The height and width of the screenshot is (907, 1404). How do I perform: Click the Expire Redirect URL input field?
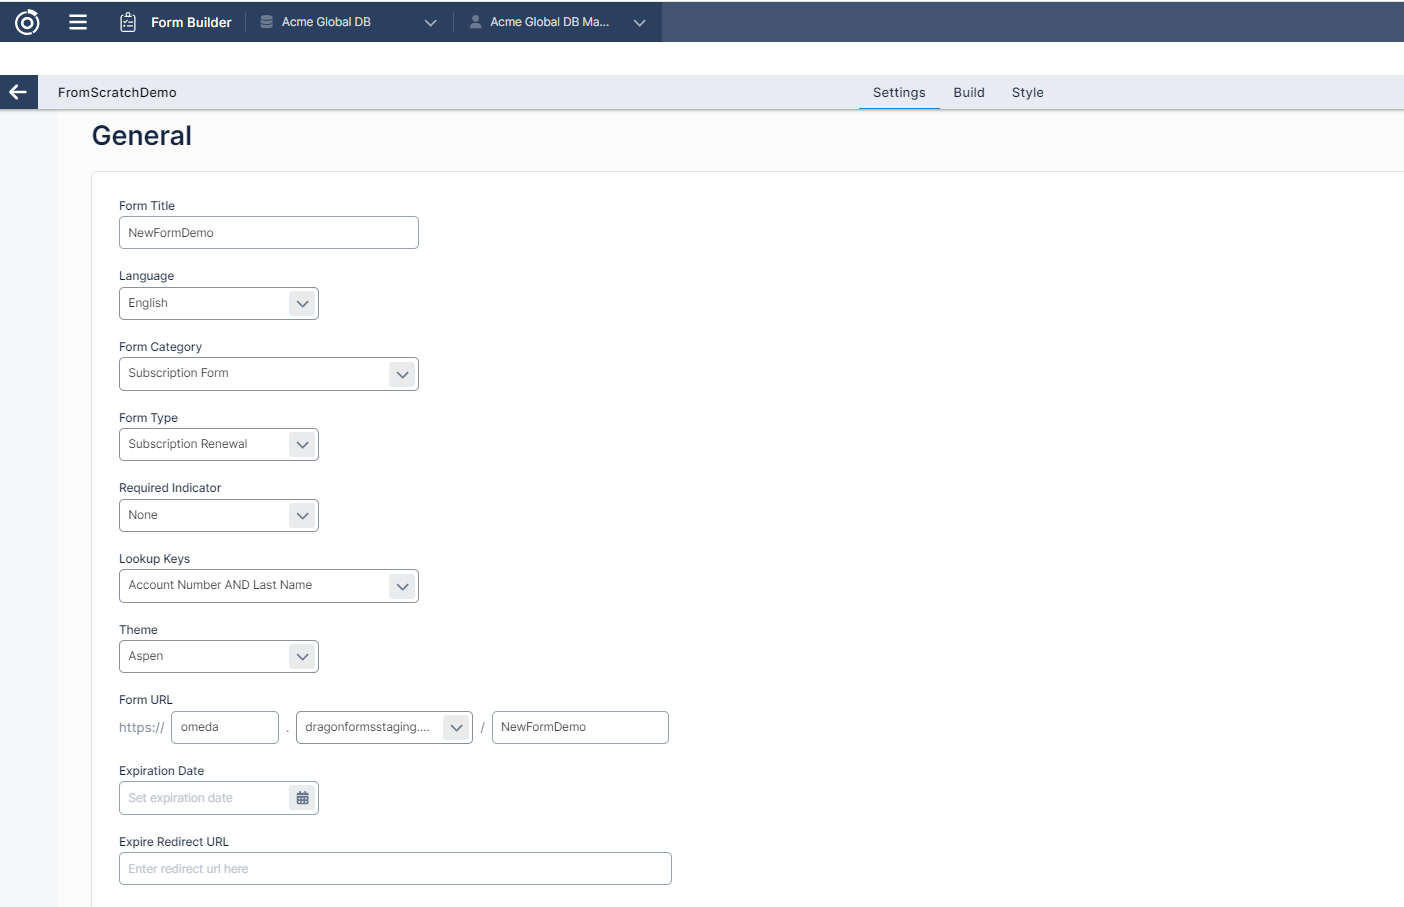395,868
